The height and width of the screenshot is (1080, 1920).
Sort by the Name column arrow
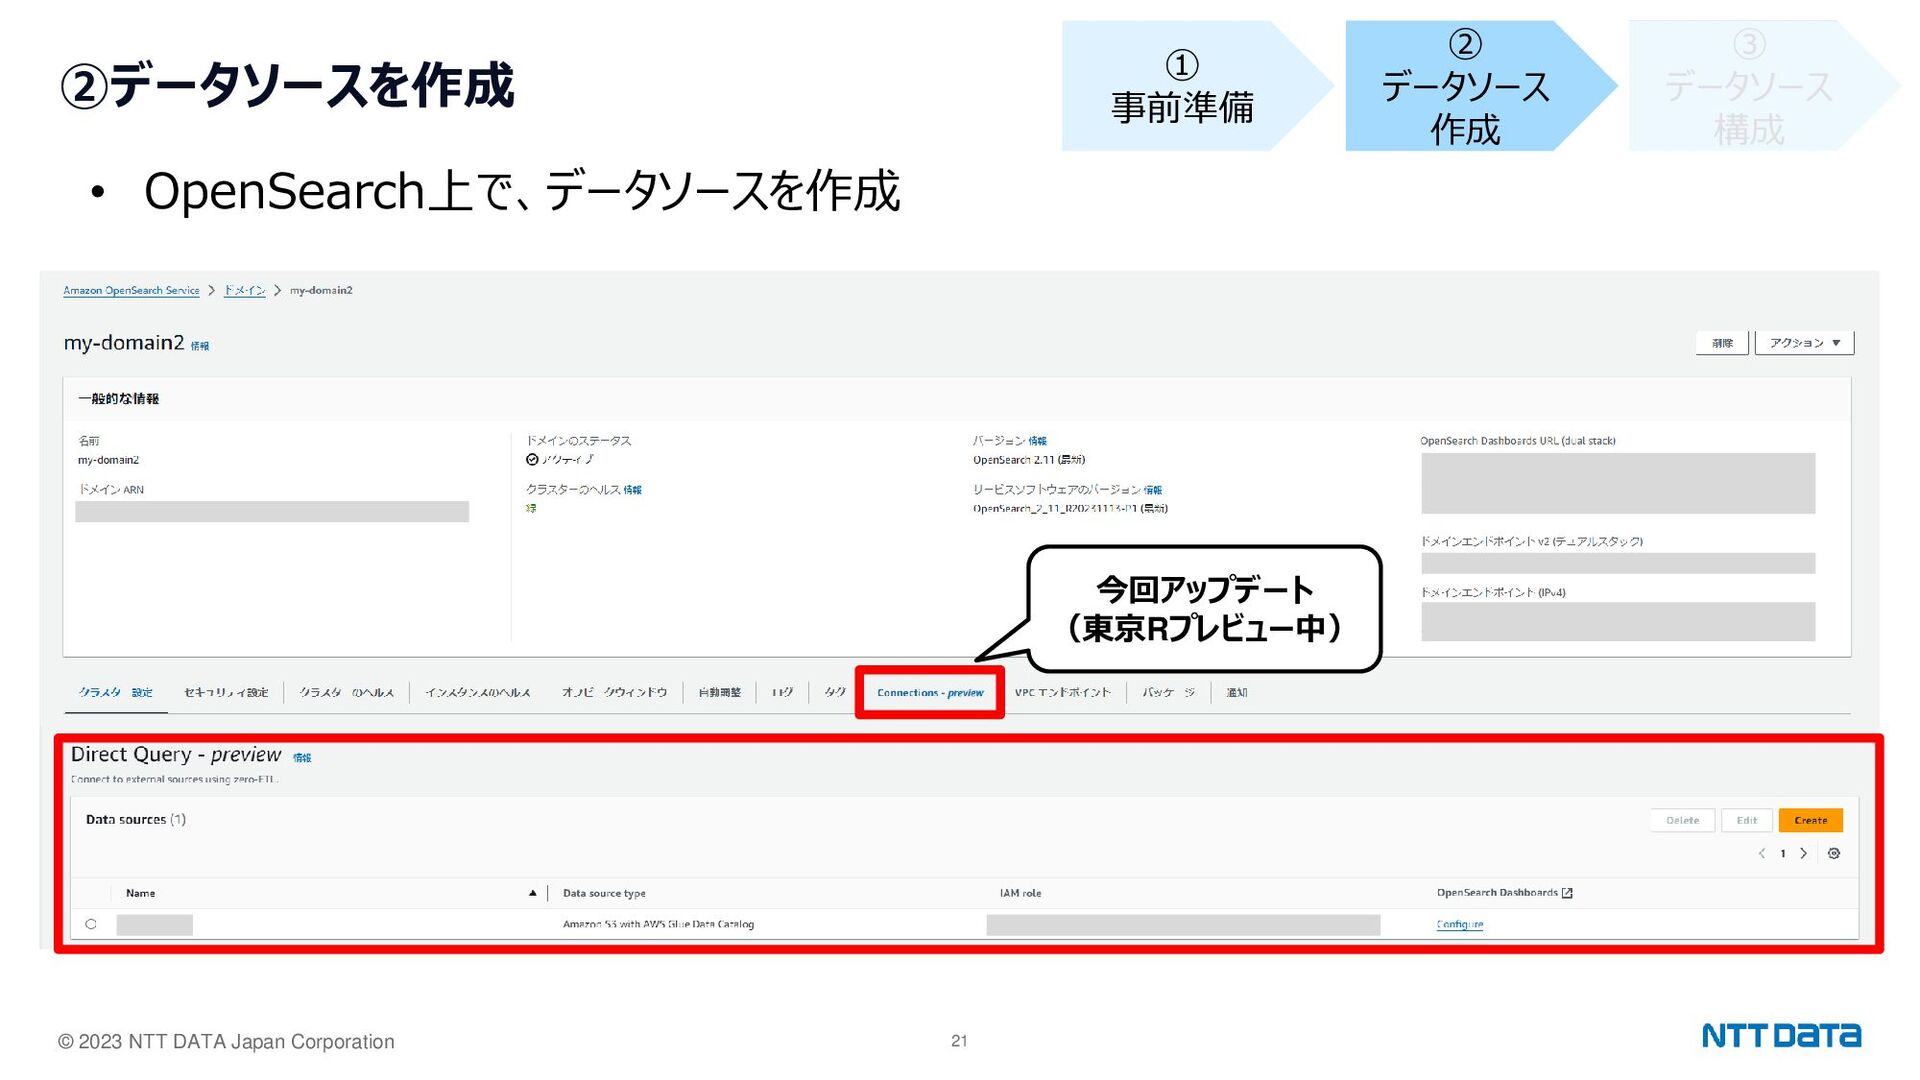click(x=533, y=892)
